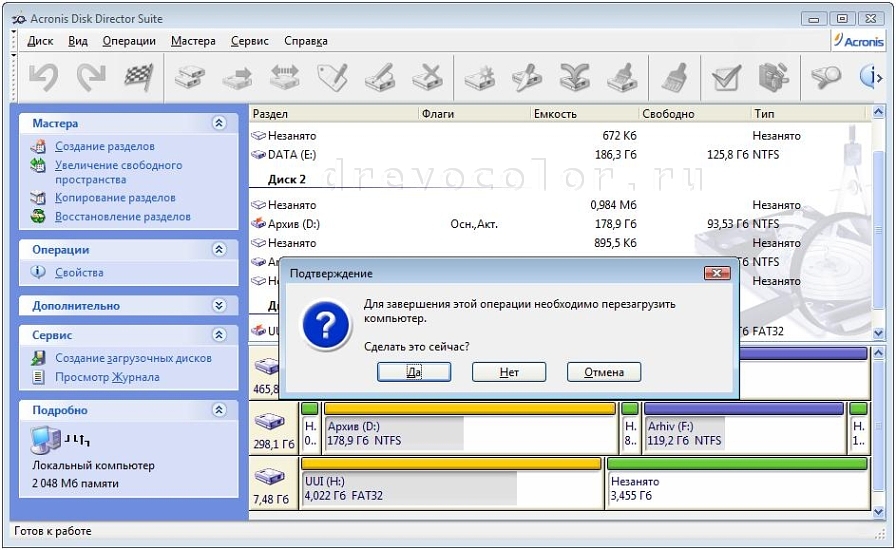
Task: Open the Мастера menu
Action: (193, 41)
